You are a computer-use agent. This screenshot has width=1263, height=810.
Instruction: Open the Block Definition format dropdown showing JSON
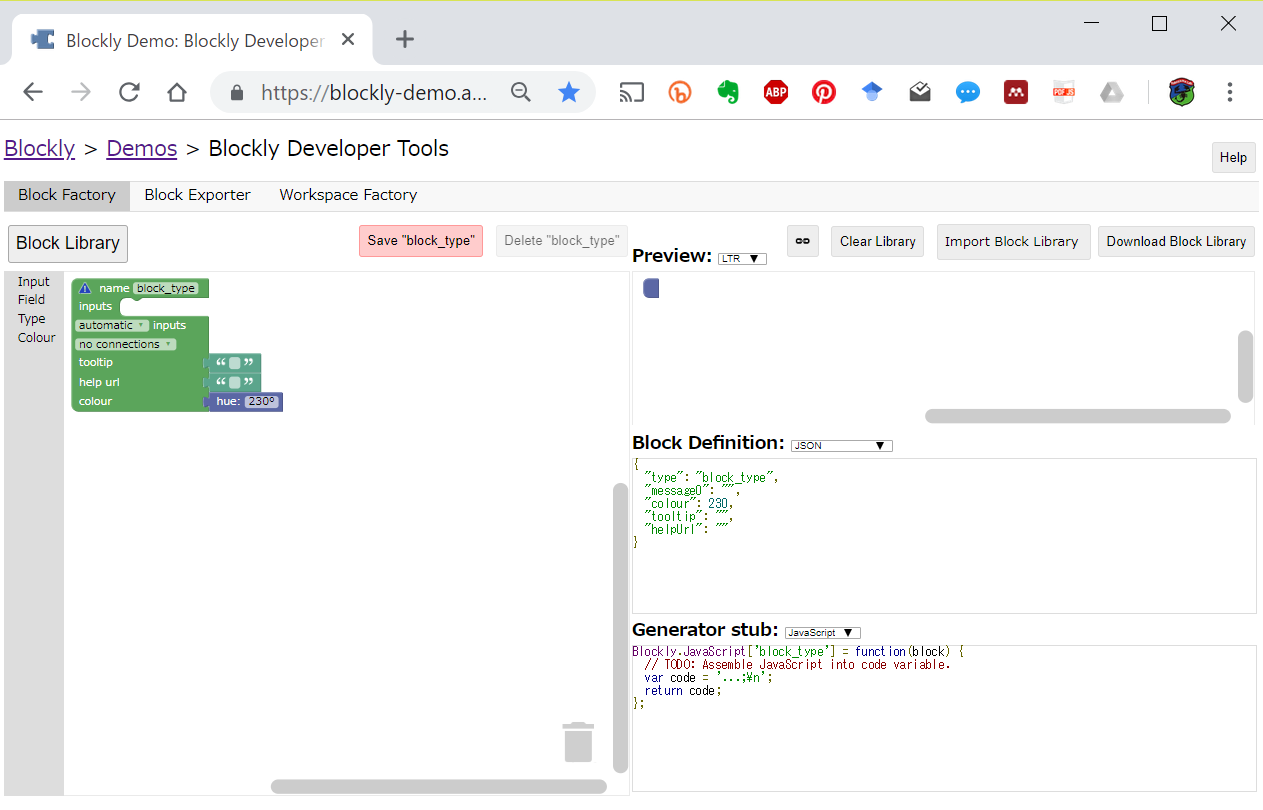(840, 445)
